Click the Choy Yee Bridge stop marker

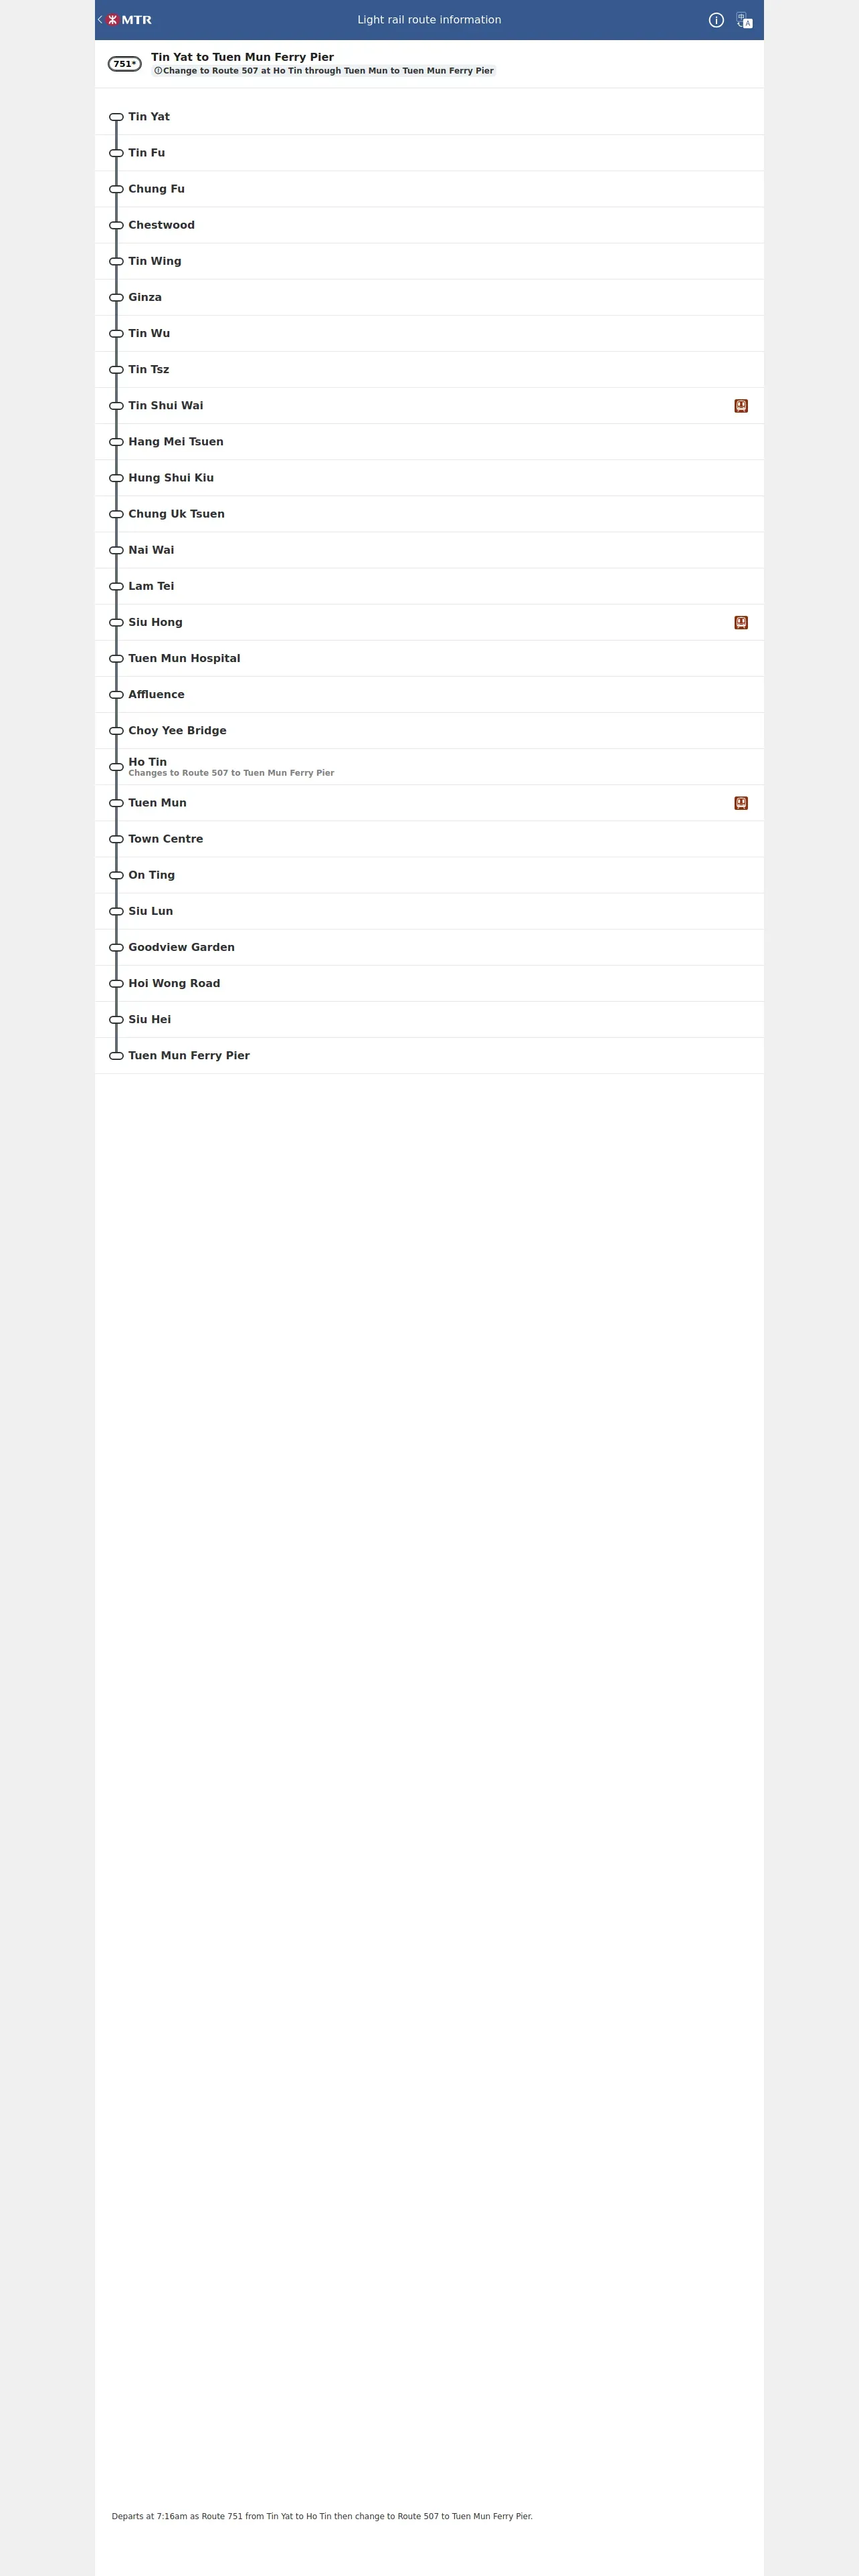click(x=116, y=731)
